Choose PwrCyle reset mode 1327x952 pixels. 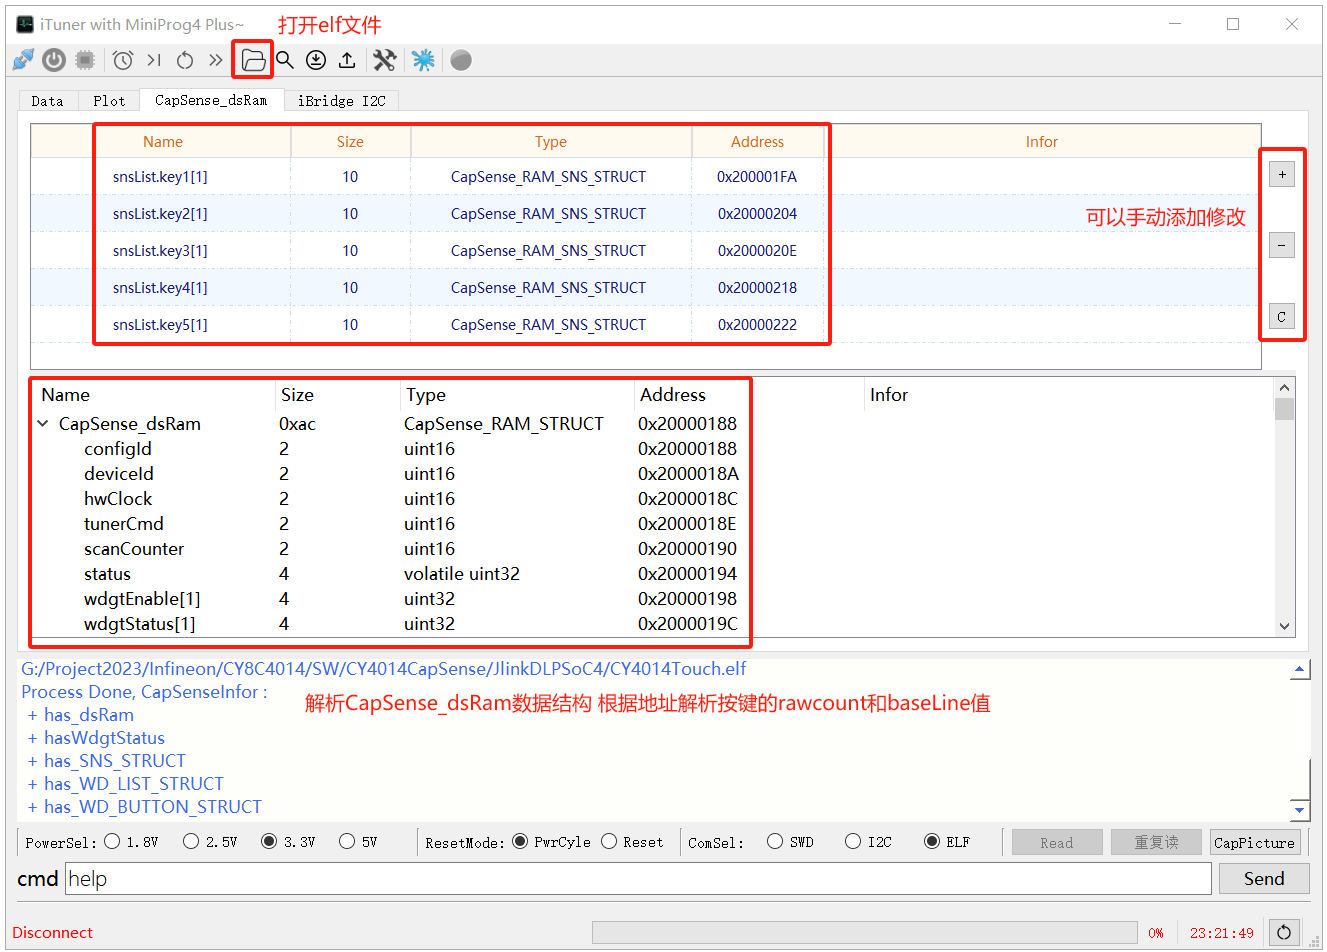click(x=520, y=841)
